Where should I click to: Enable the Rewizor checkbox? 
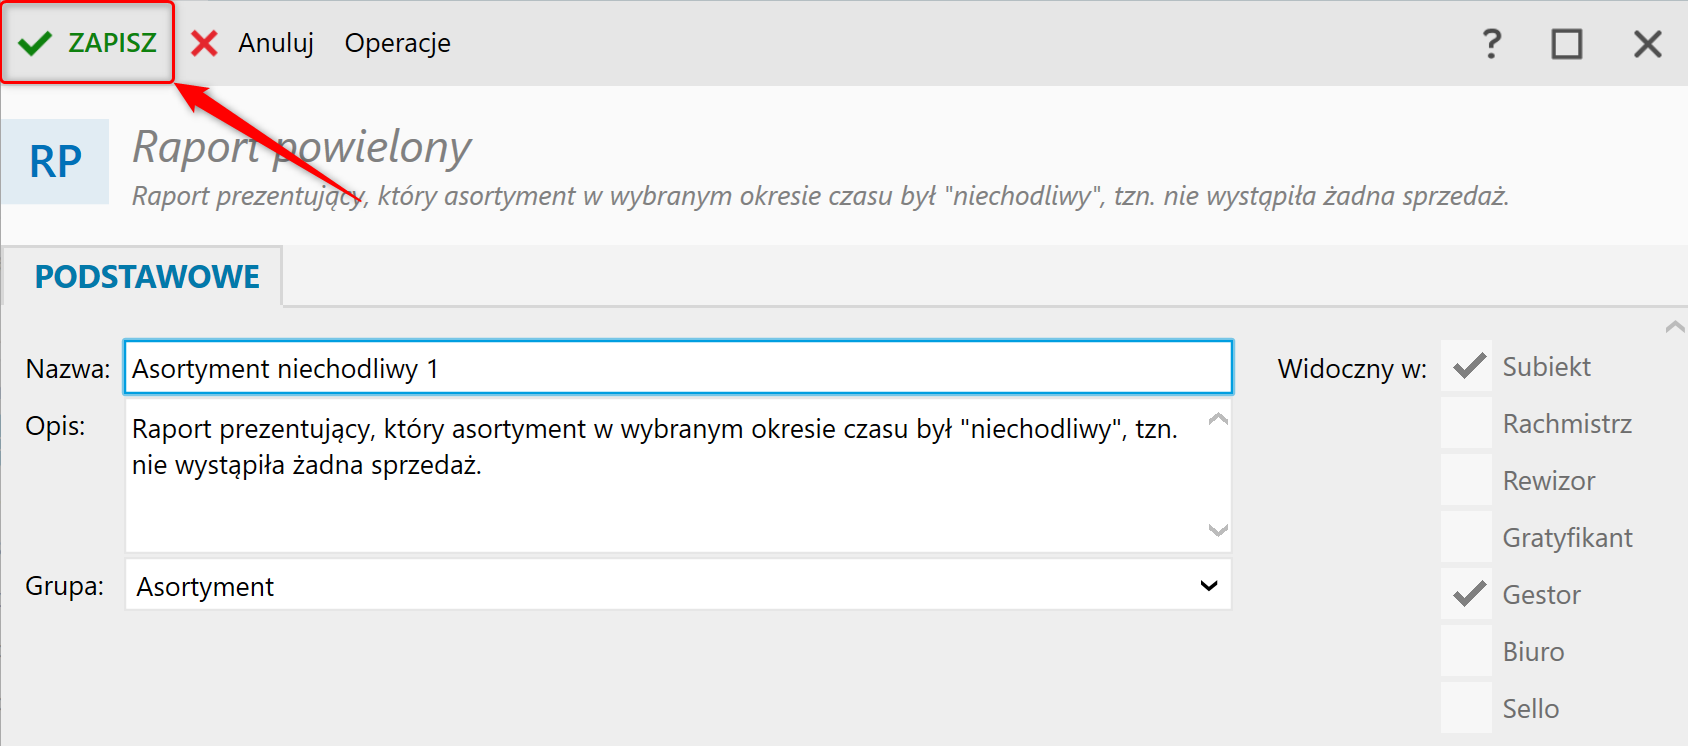point(1467,481)
